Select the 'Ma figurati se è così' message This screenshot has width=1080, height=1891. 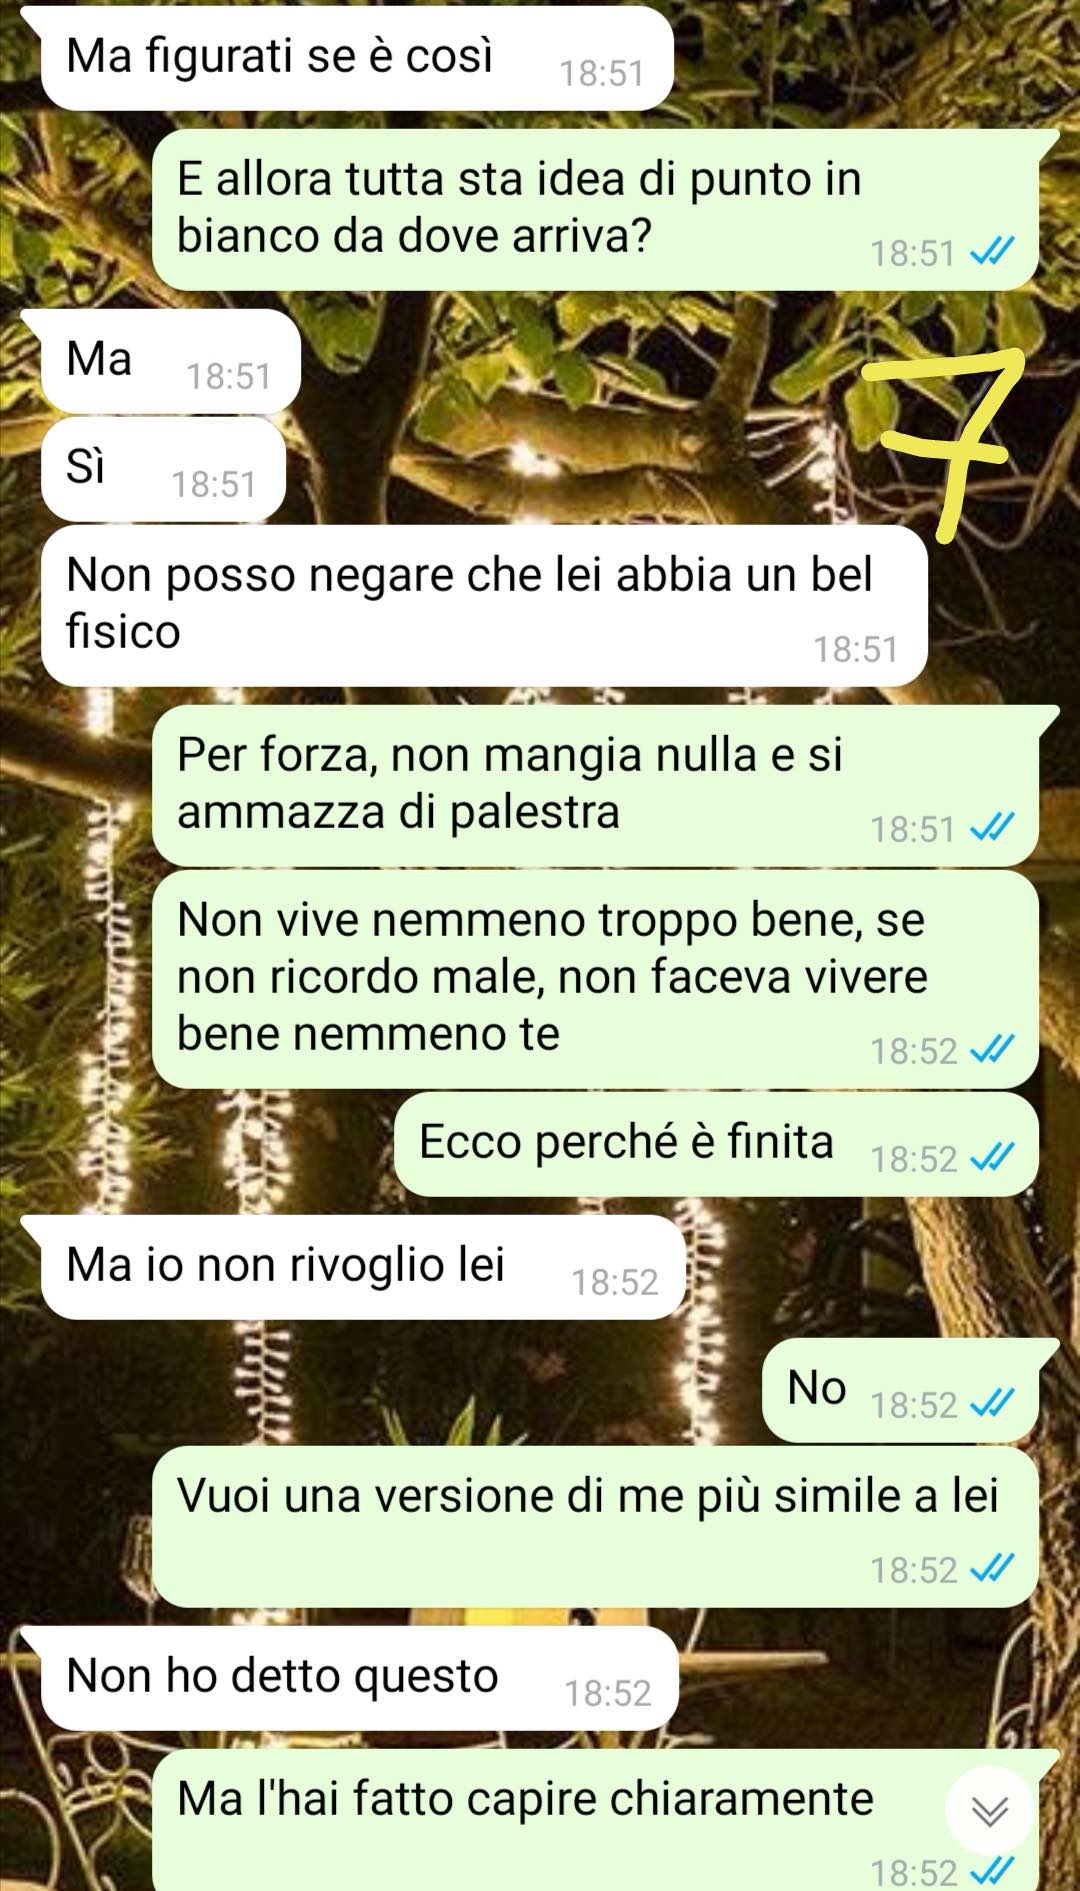click(356, 58)
